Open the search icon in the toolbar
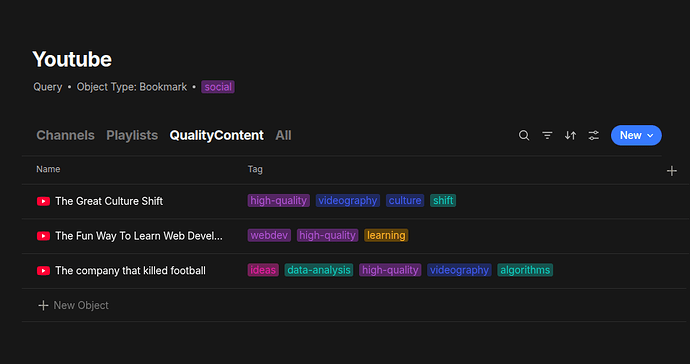The height and width of the screenshot is (364, 690). tap(524, 136)
